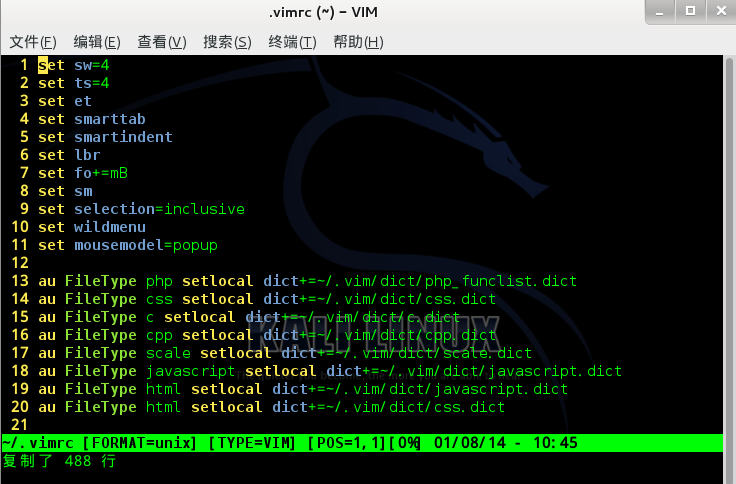The image size is (736, 484).
Task: Close the VIM terminal window
Action: pos(721,12)
